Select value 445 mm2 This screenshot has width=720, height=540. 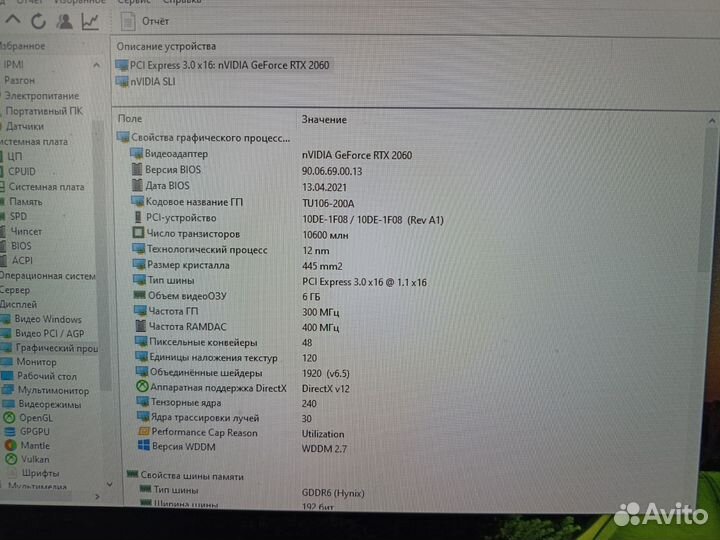click(322, 266)
